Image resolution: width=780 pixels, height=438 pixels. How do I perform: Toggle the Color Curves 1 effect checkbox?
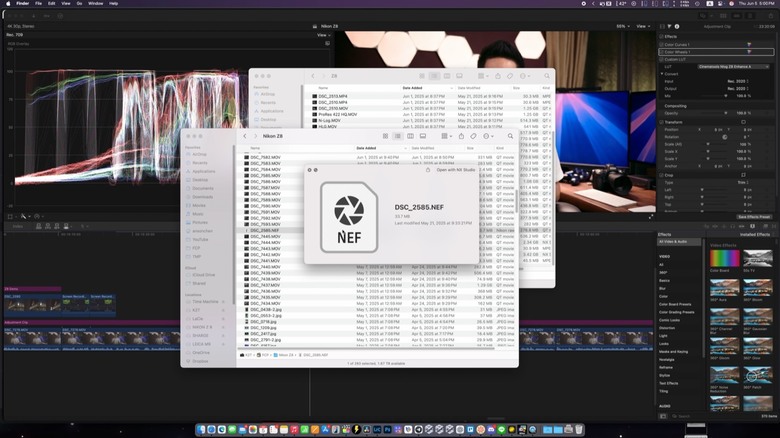[662, 44]
